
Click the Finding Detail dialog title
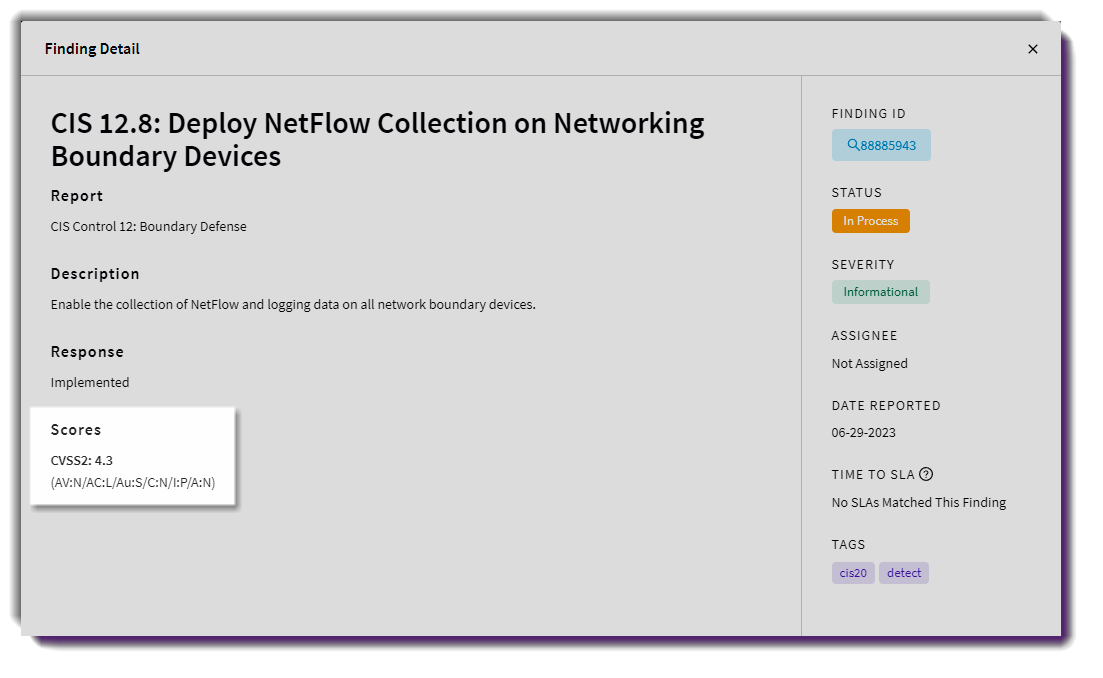point(92,49)
